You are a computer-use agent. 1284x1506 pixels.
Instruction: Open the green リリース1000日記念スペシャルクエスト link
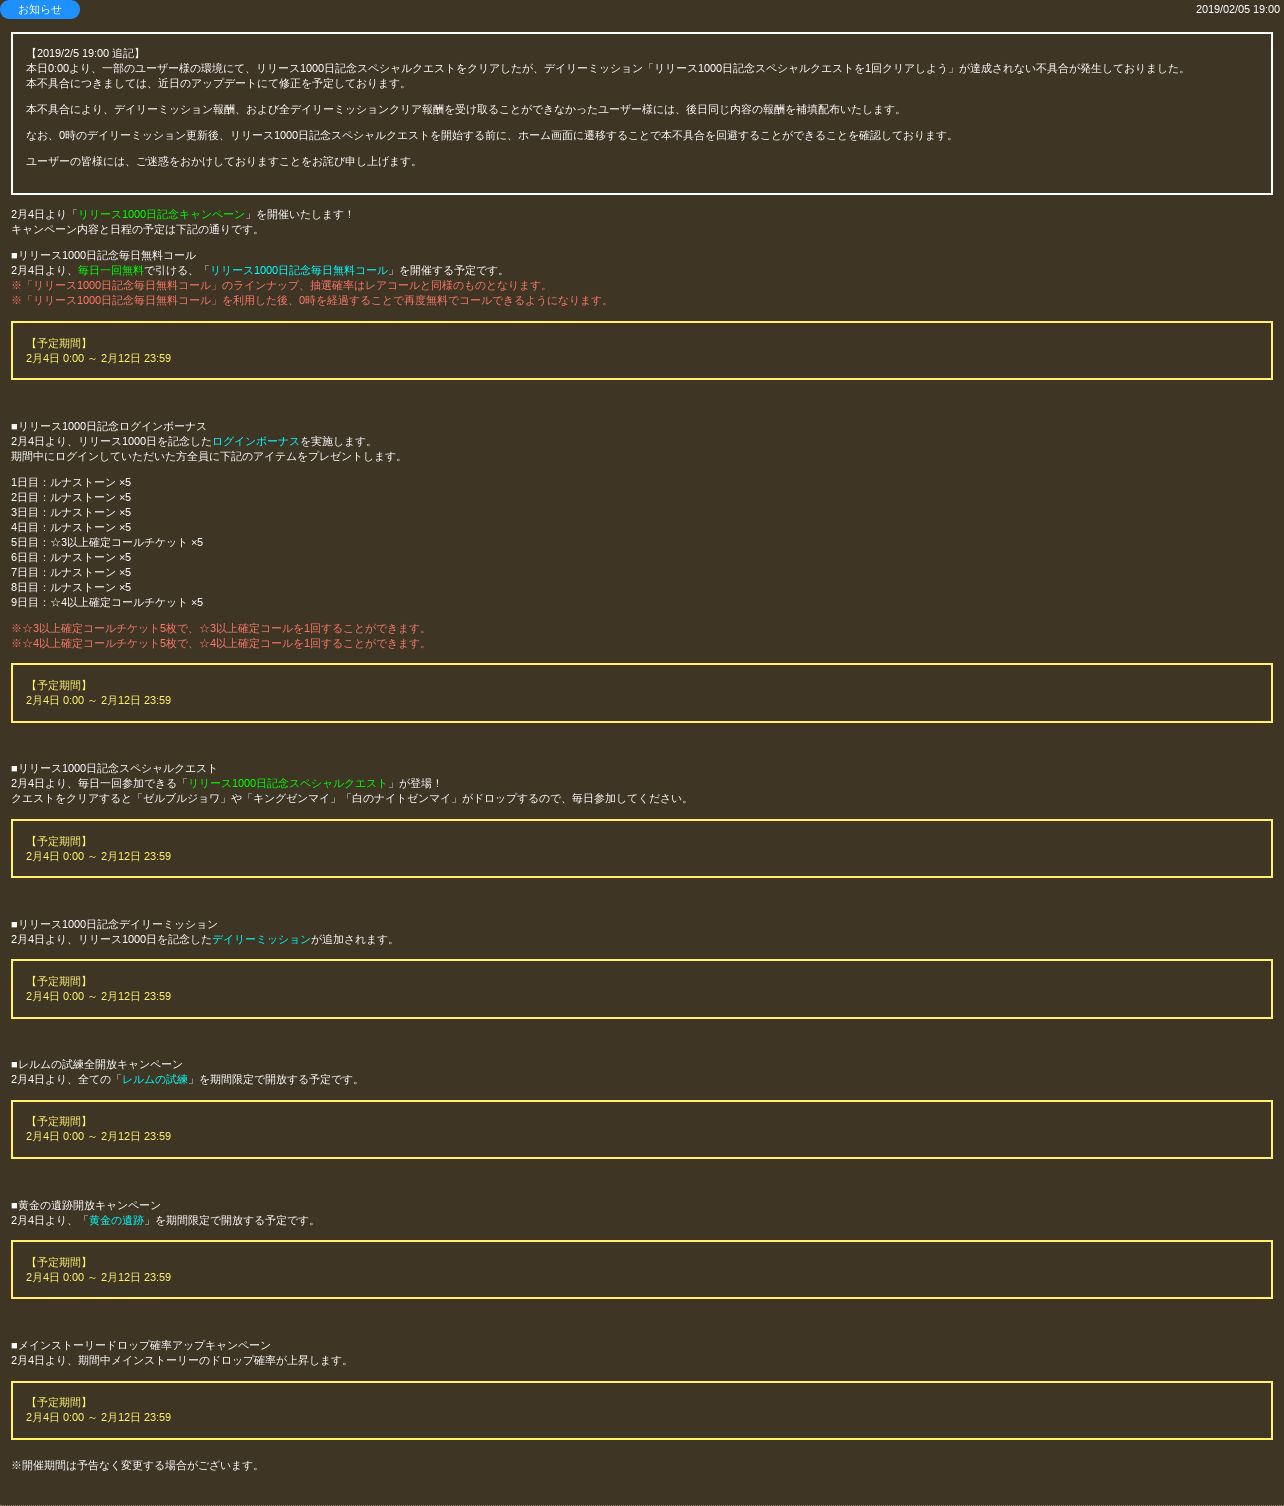[x=287, y=783]
